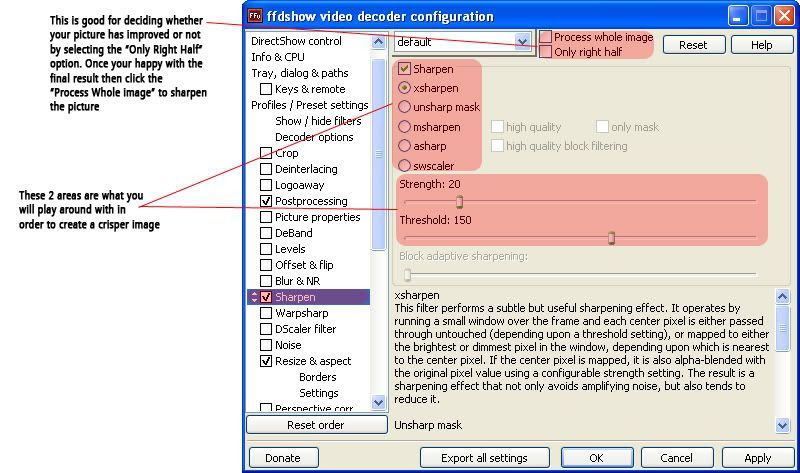The image size is (800, 473).
Task: Select the msharpen radio option
Action: (x=404, y=127)
